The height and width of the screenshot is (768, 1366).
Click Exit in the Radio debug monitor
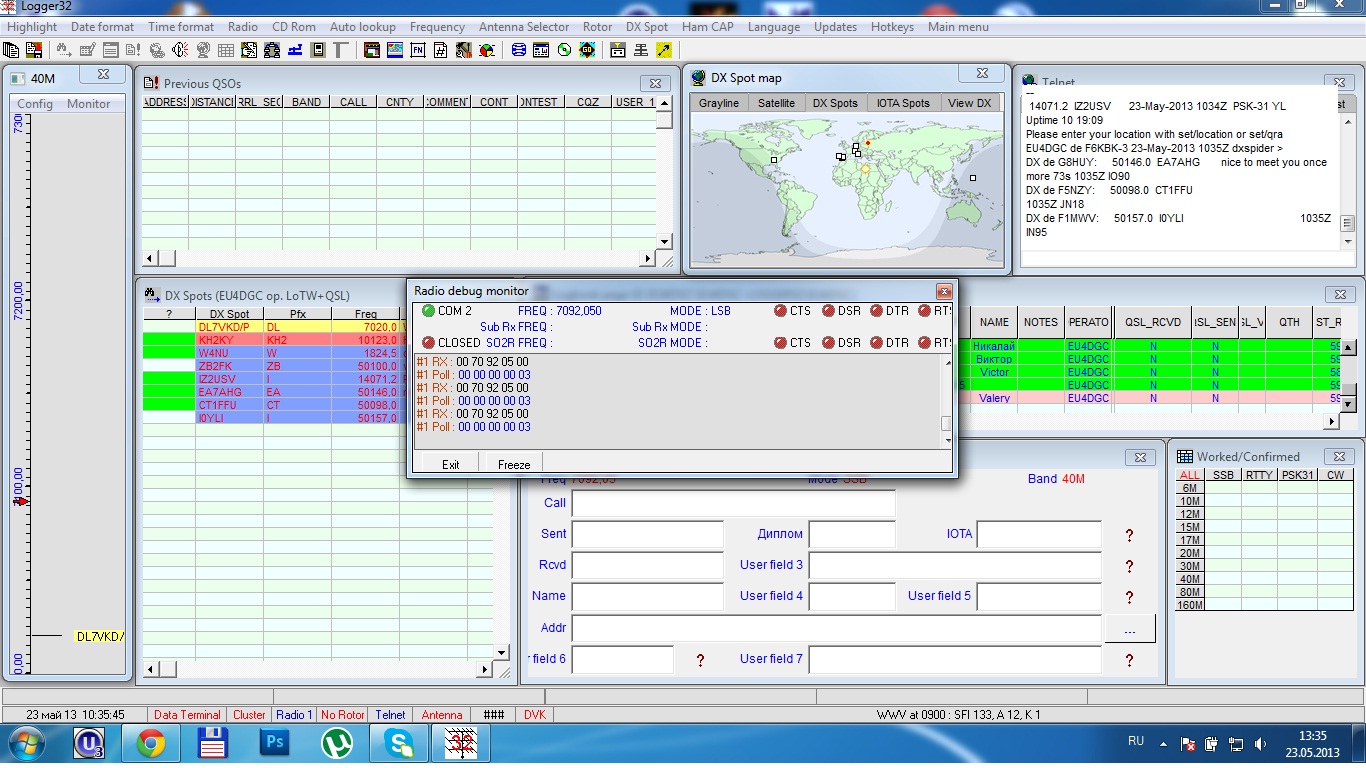pyautogui.click(x=451, y=464)
